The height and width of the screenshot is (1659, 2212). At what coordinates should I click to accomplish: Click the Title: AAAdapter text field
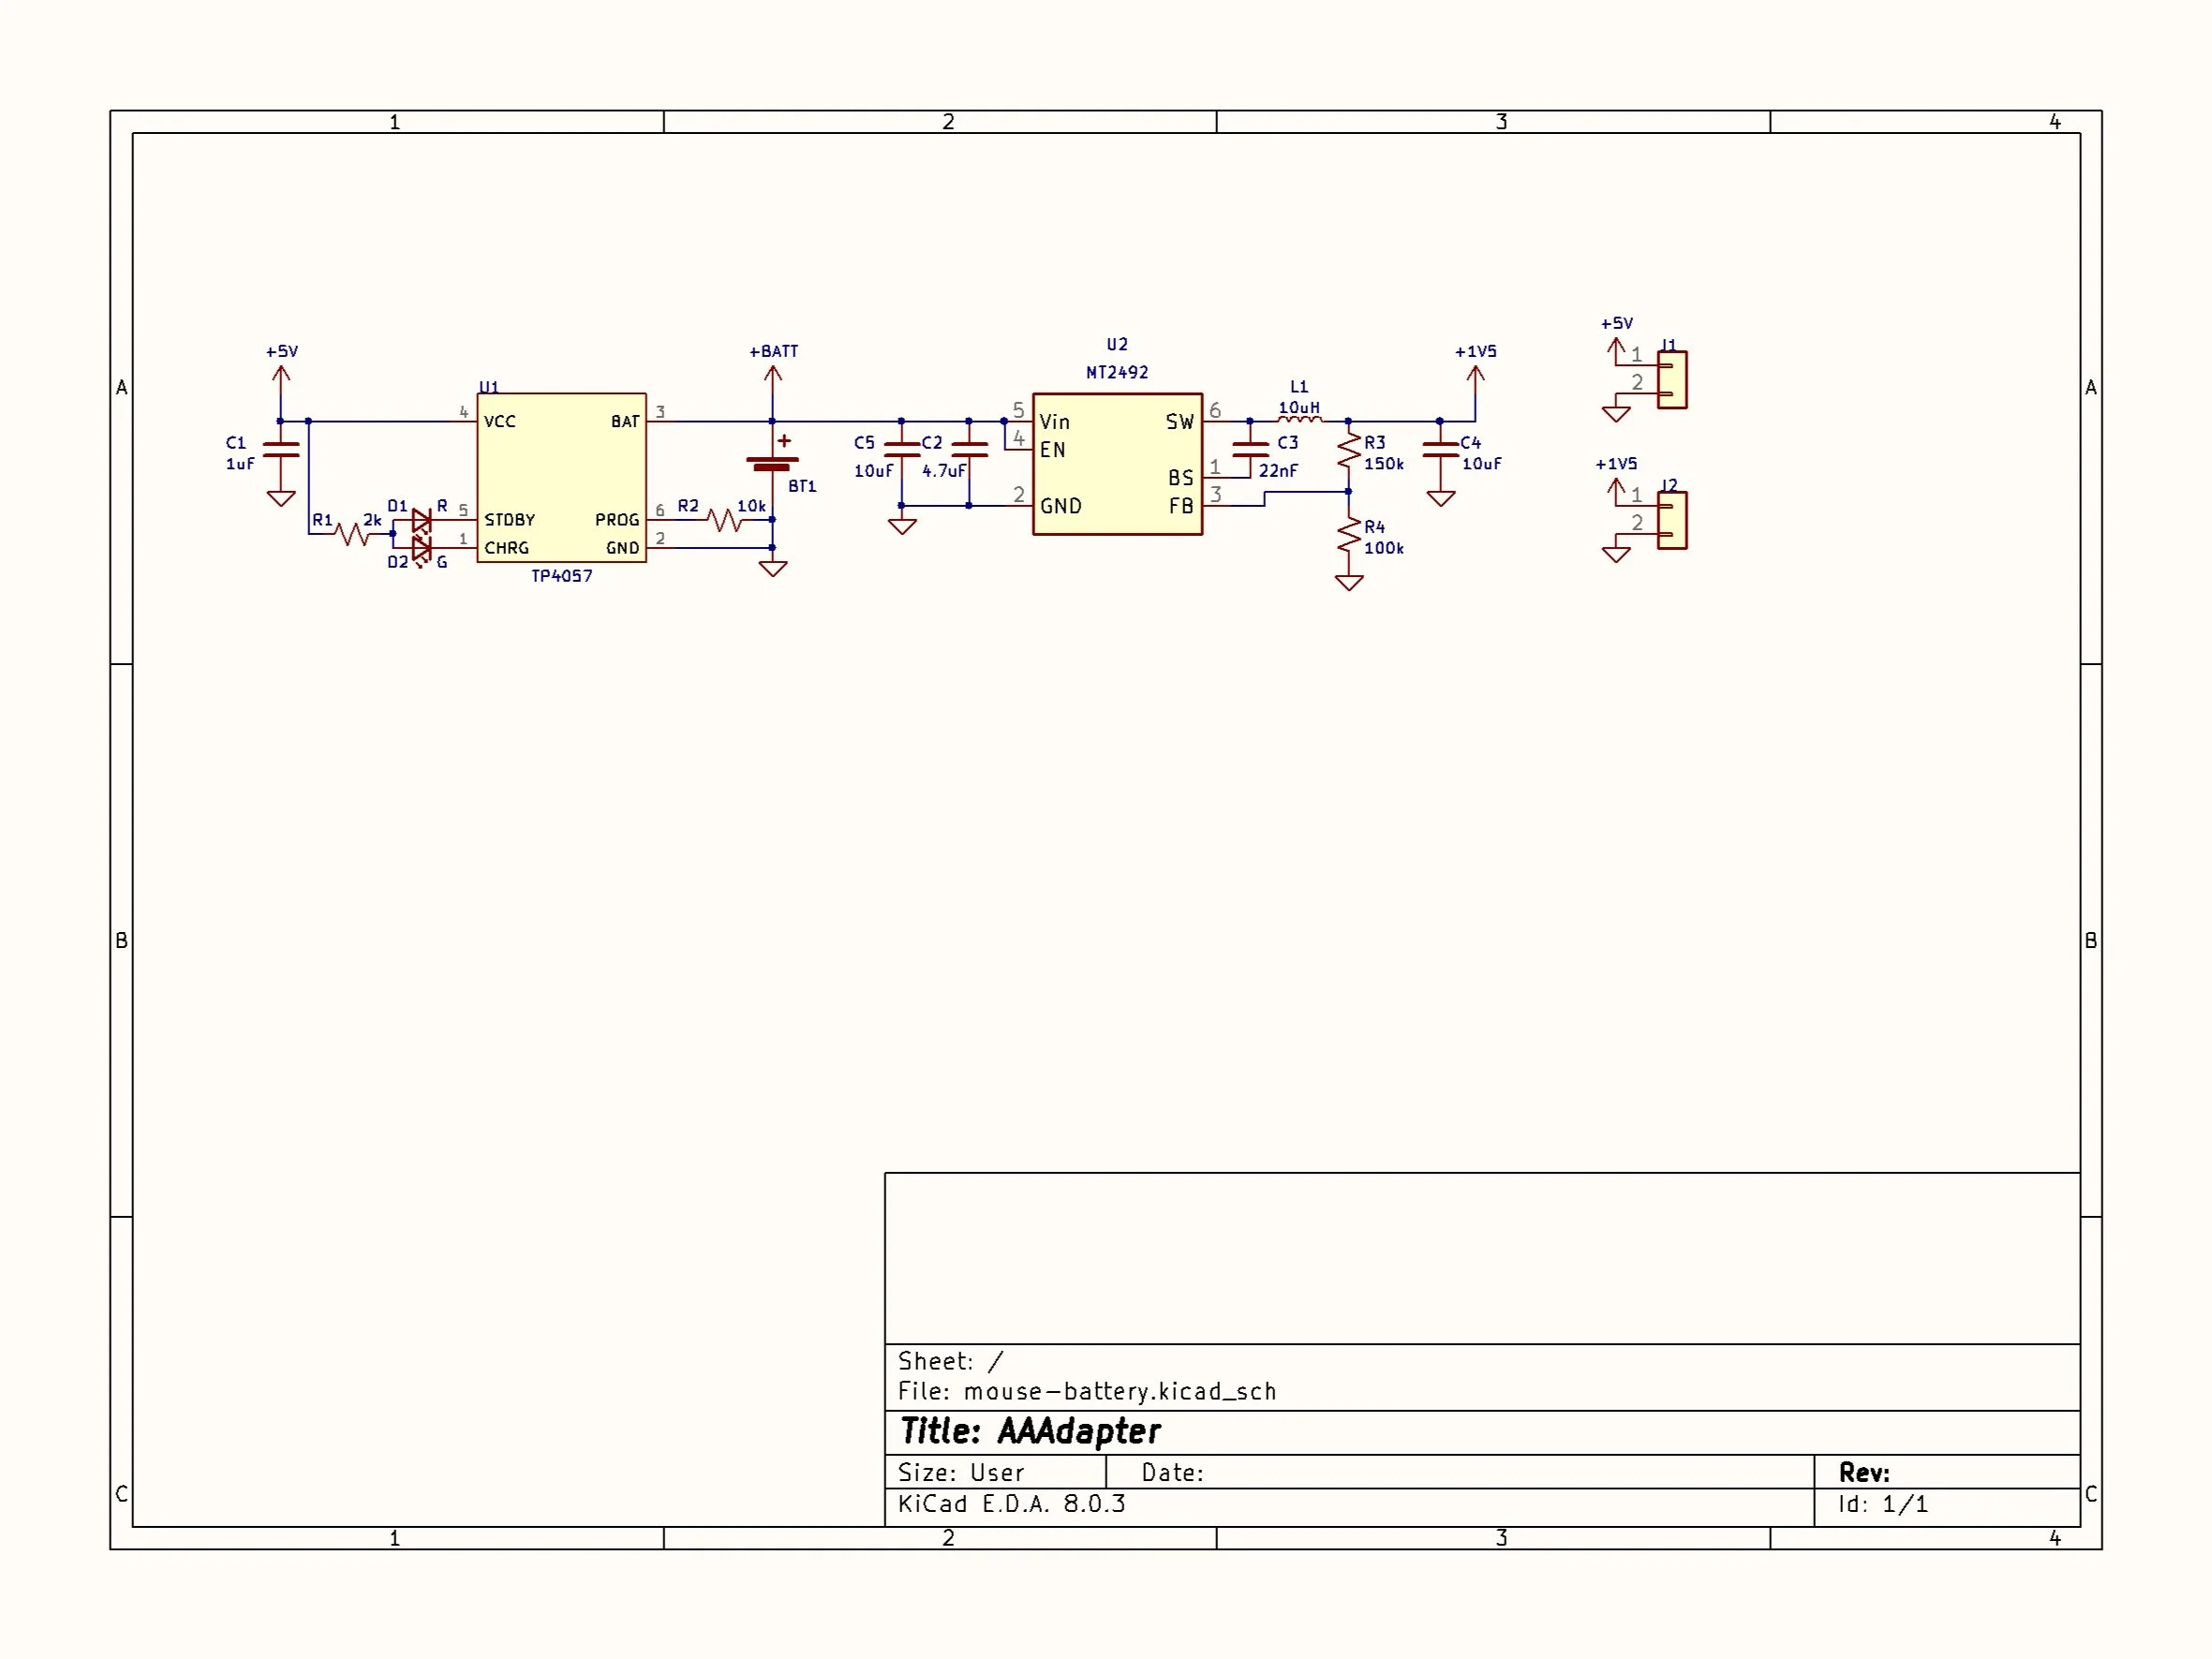(1030, 1431)
